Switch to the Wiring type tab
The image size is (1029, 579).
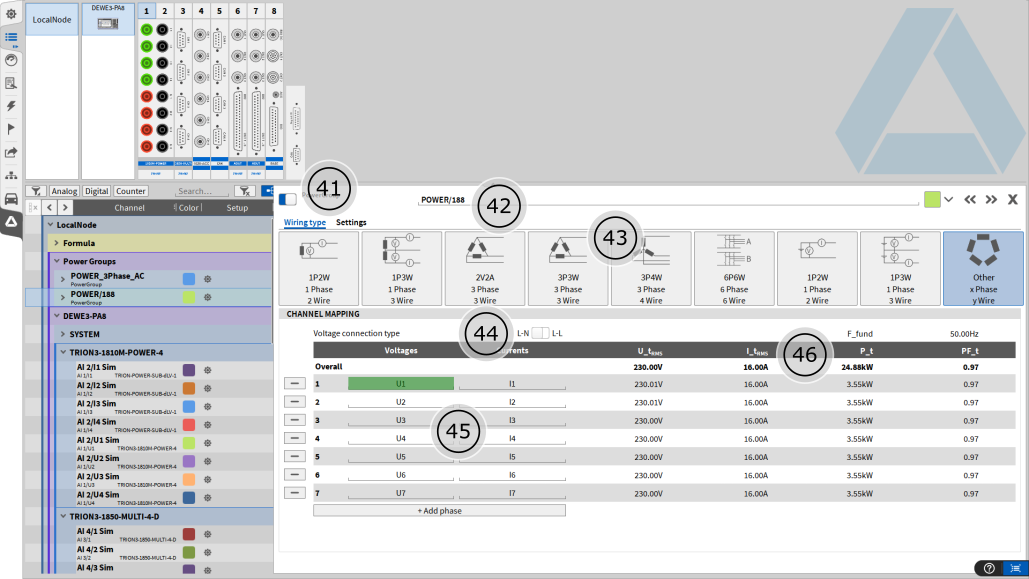click(x=304, y=223)
